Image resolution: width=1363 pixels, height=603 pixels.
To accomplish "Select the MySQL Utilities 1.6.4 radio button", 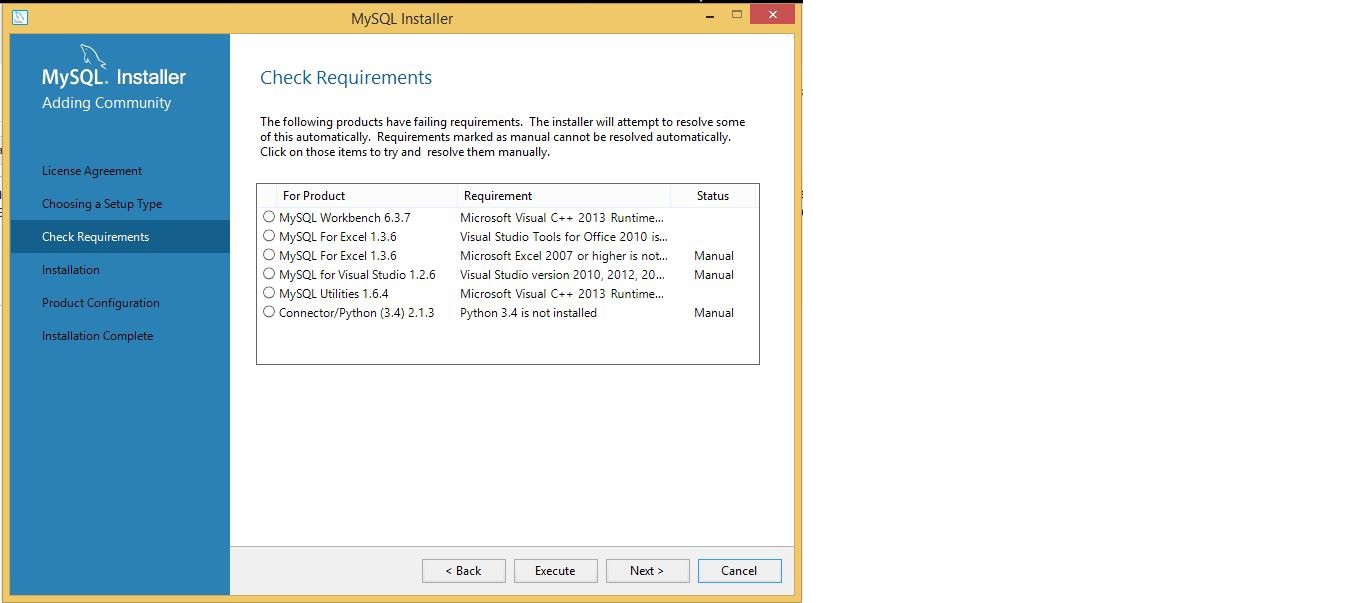I will [x=269, y=293].
